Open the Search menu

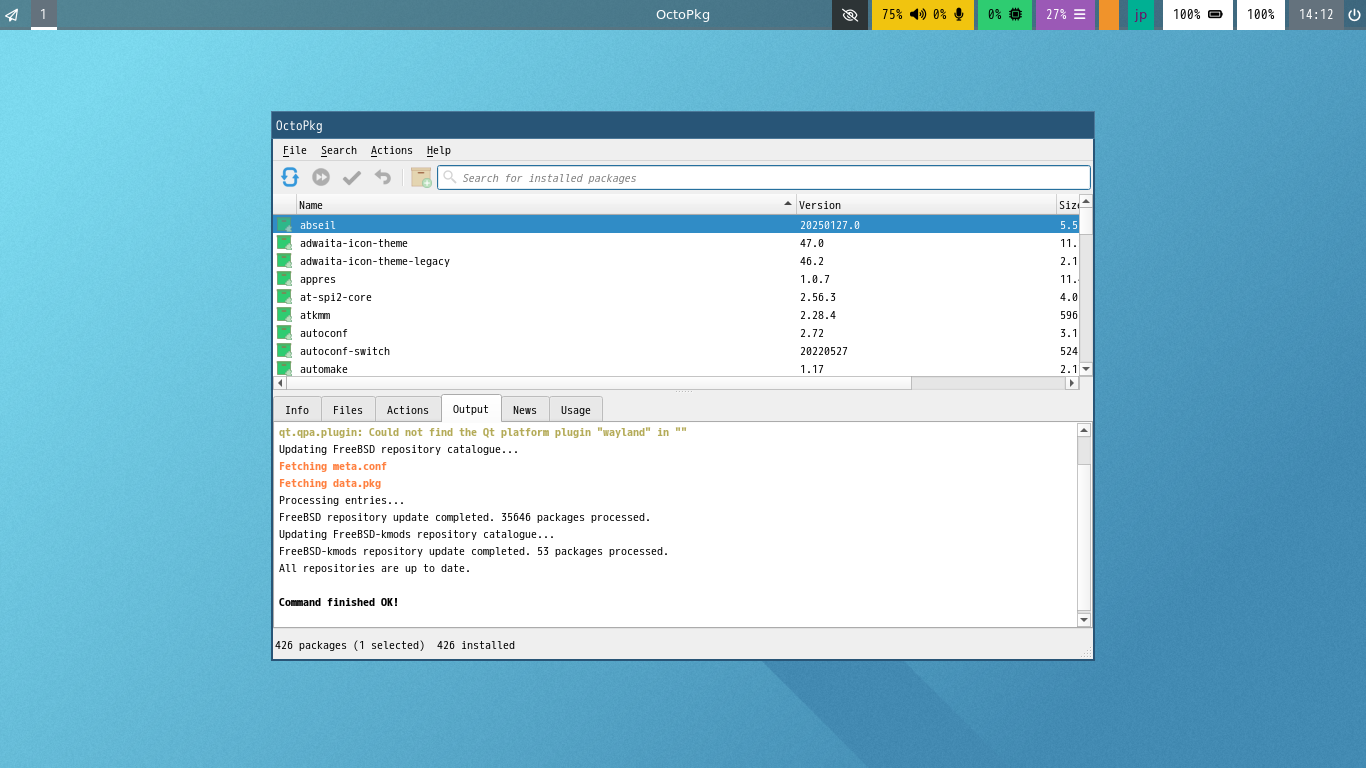point(338,150)
